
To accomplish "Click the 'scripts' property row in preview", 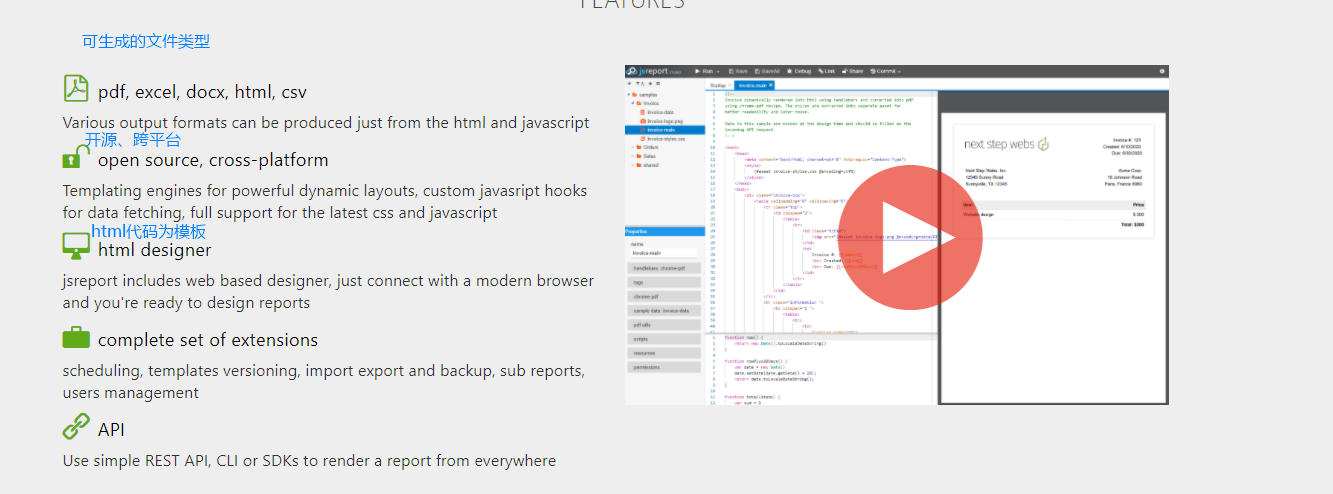I will click(665, 339).
